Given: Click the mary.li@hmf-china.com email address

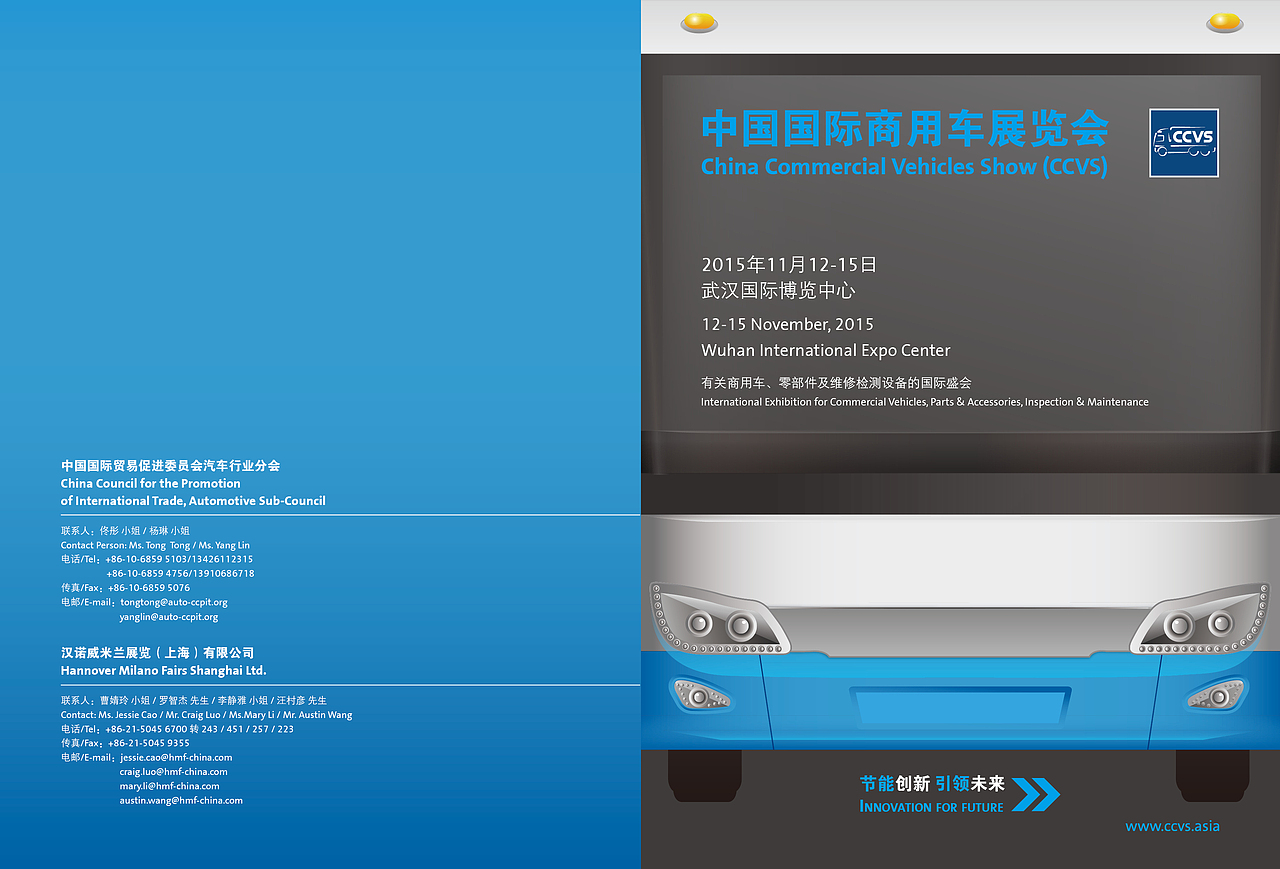Looking at the screenshot, I should (x=170, y=786).
